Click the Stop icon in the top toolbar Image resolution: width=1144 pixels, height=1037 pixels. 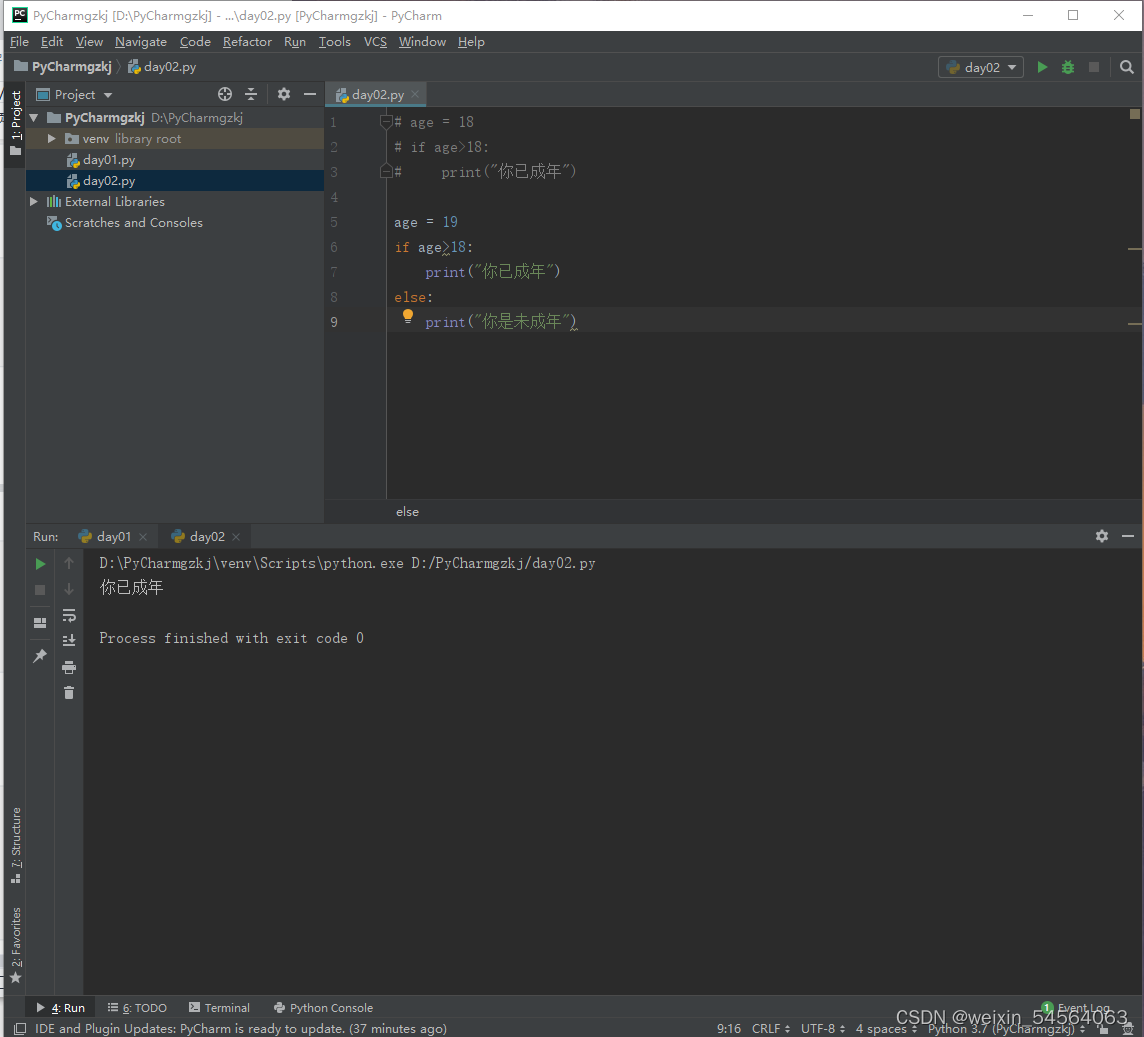1094,67
